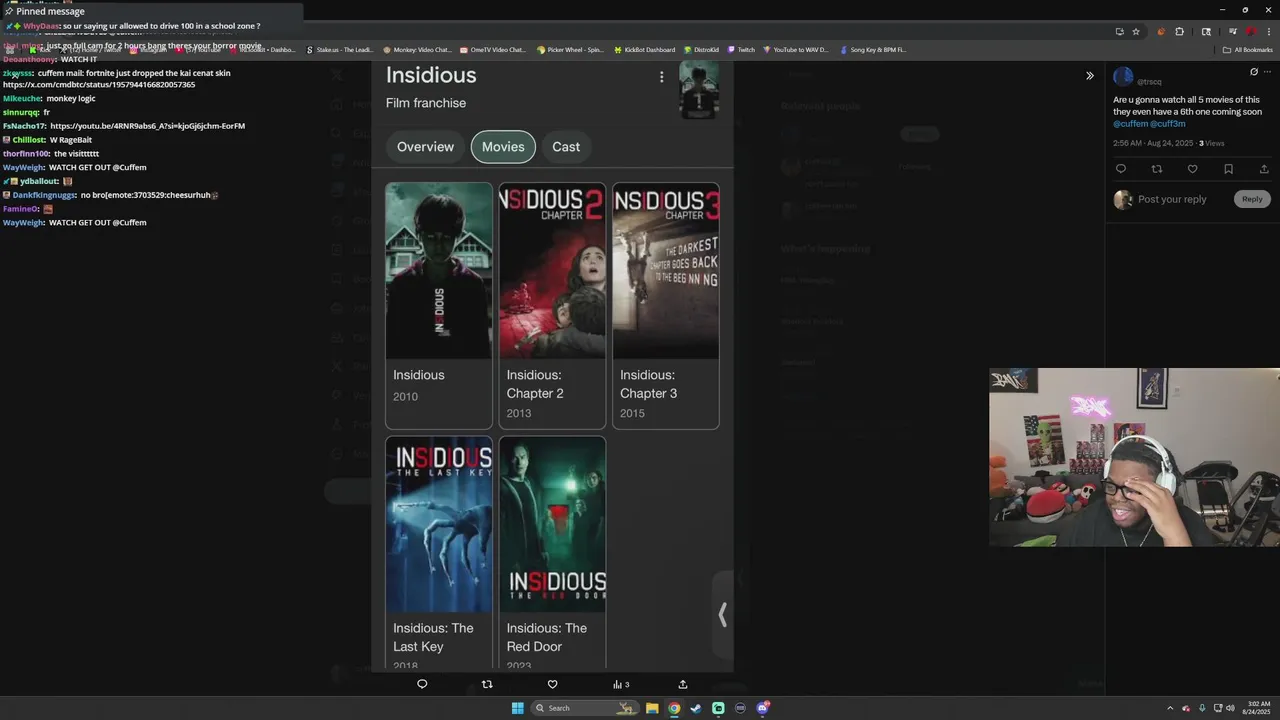Open Chrome from the taskbar
This screenshot has height=720, width=1280.
[674, 708]
